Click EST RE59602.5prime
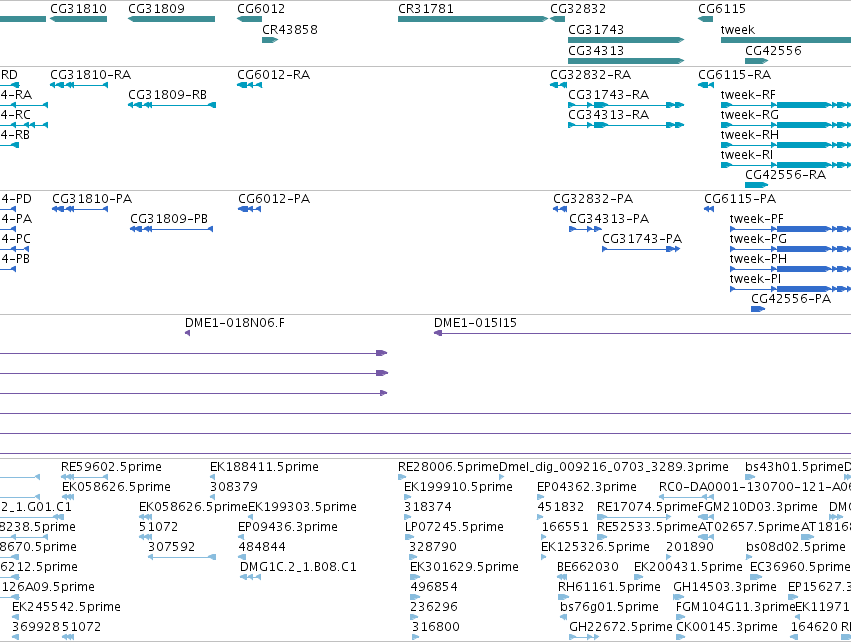The height and width of the screenshot is (642, 851). (111, 467)
